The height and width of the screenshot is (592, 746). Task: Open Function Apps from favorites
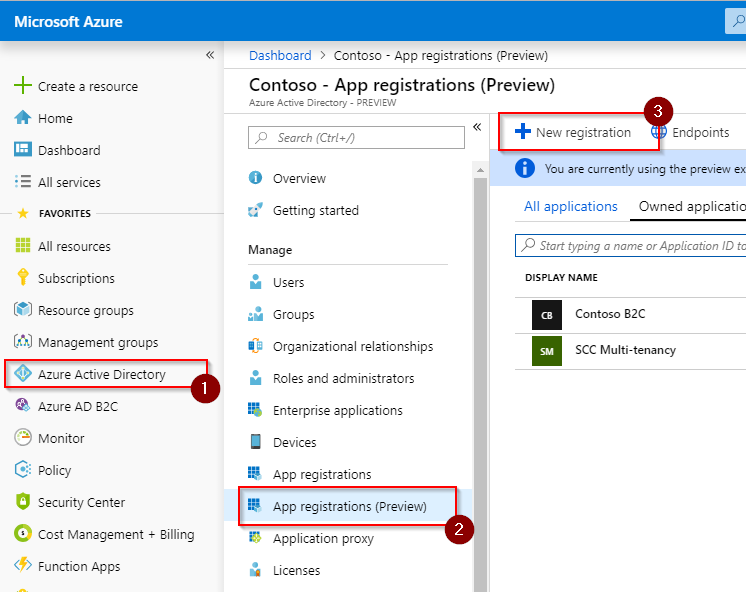point(79,566)
